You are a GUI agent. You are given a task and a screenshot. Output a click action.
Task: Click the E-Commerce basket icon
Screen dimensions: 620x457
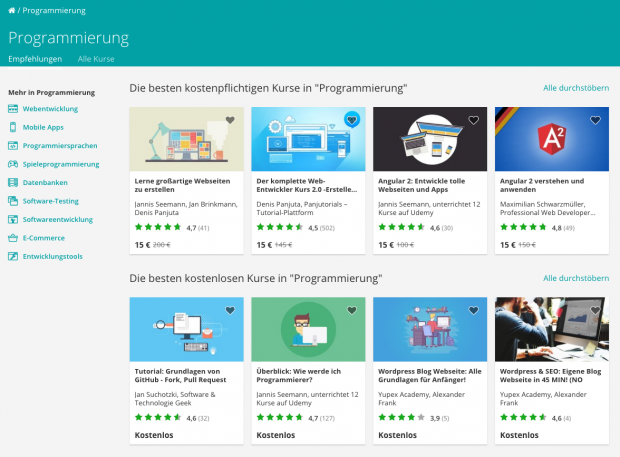[x=13, y=238]
